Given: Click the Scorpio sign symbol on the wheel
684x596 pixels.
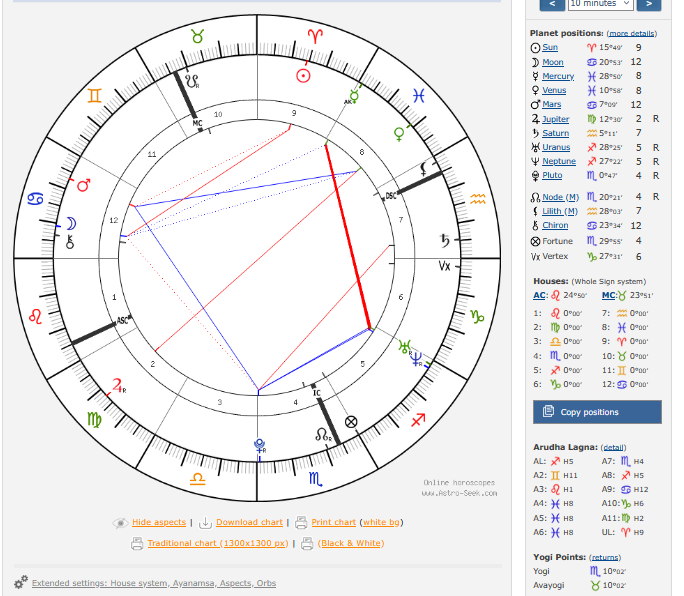Looking at the screenshot, I should point(315,480).
